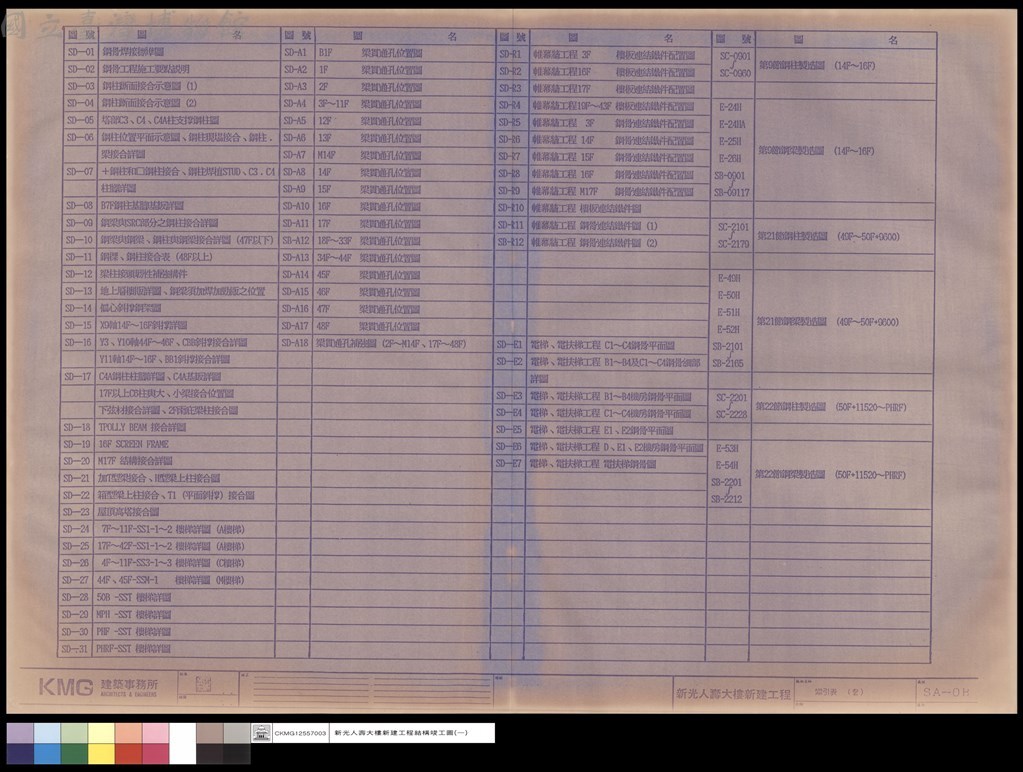Click the caption 新光人壽大樓新建工程結構竣工圖(一)
The image size is (1023, 772).
point(401,733)
